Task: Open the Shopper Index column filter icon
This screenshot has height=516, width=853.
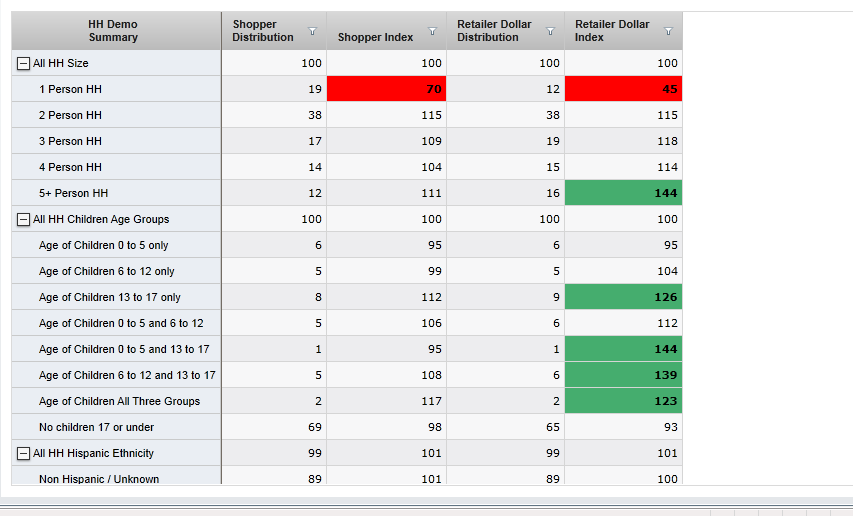Action: tap(432, 32)
